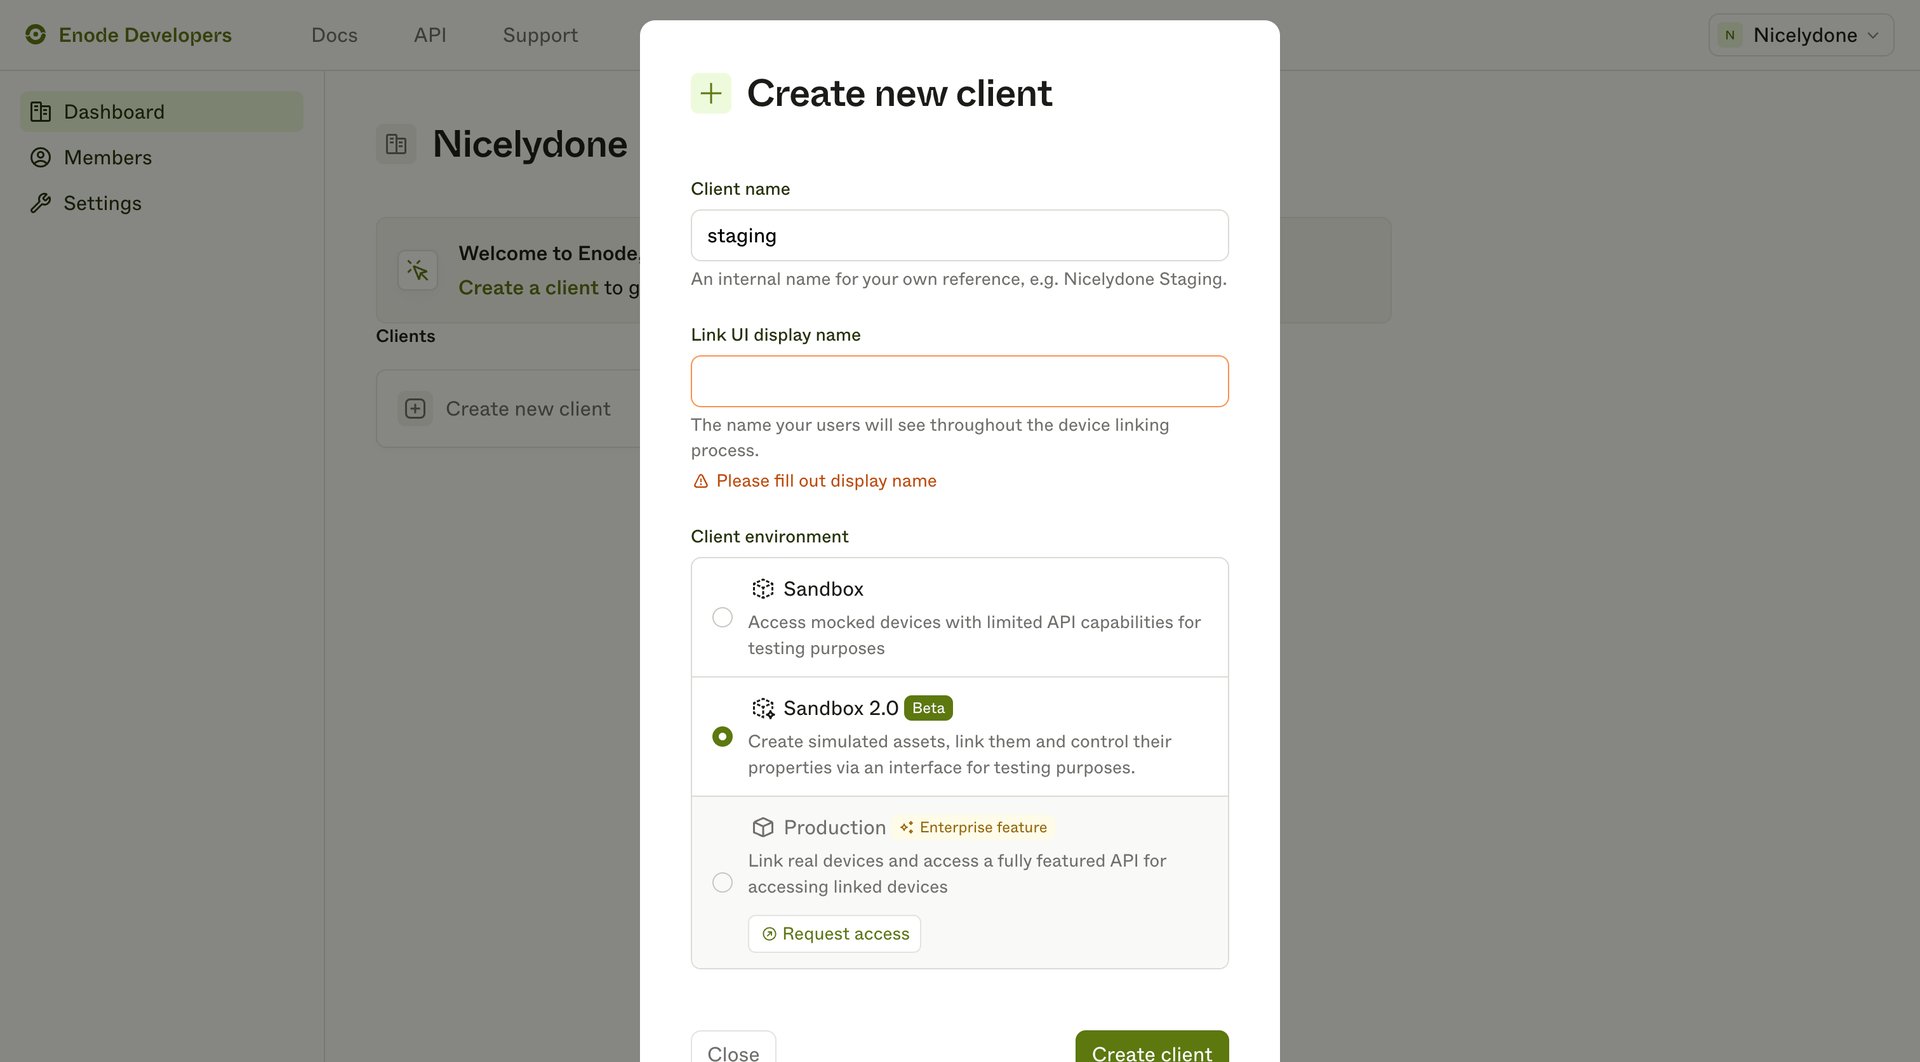Click the Request access button under Production

[x=834, y=933]
